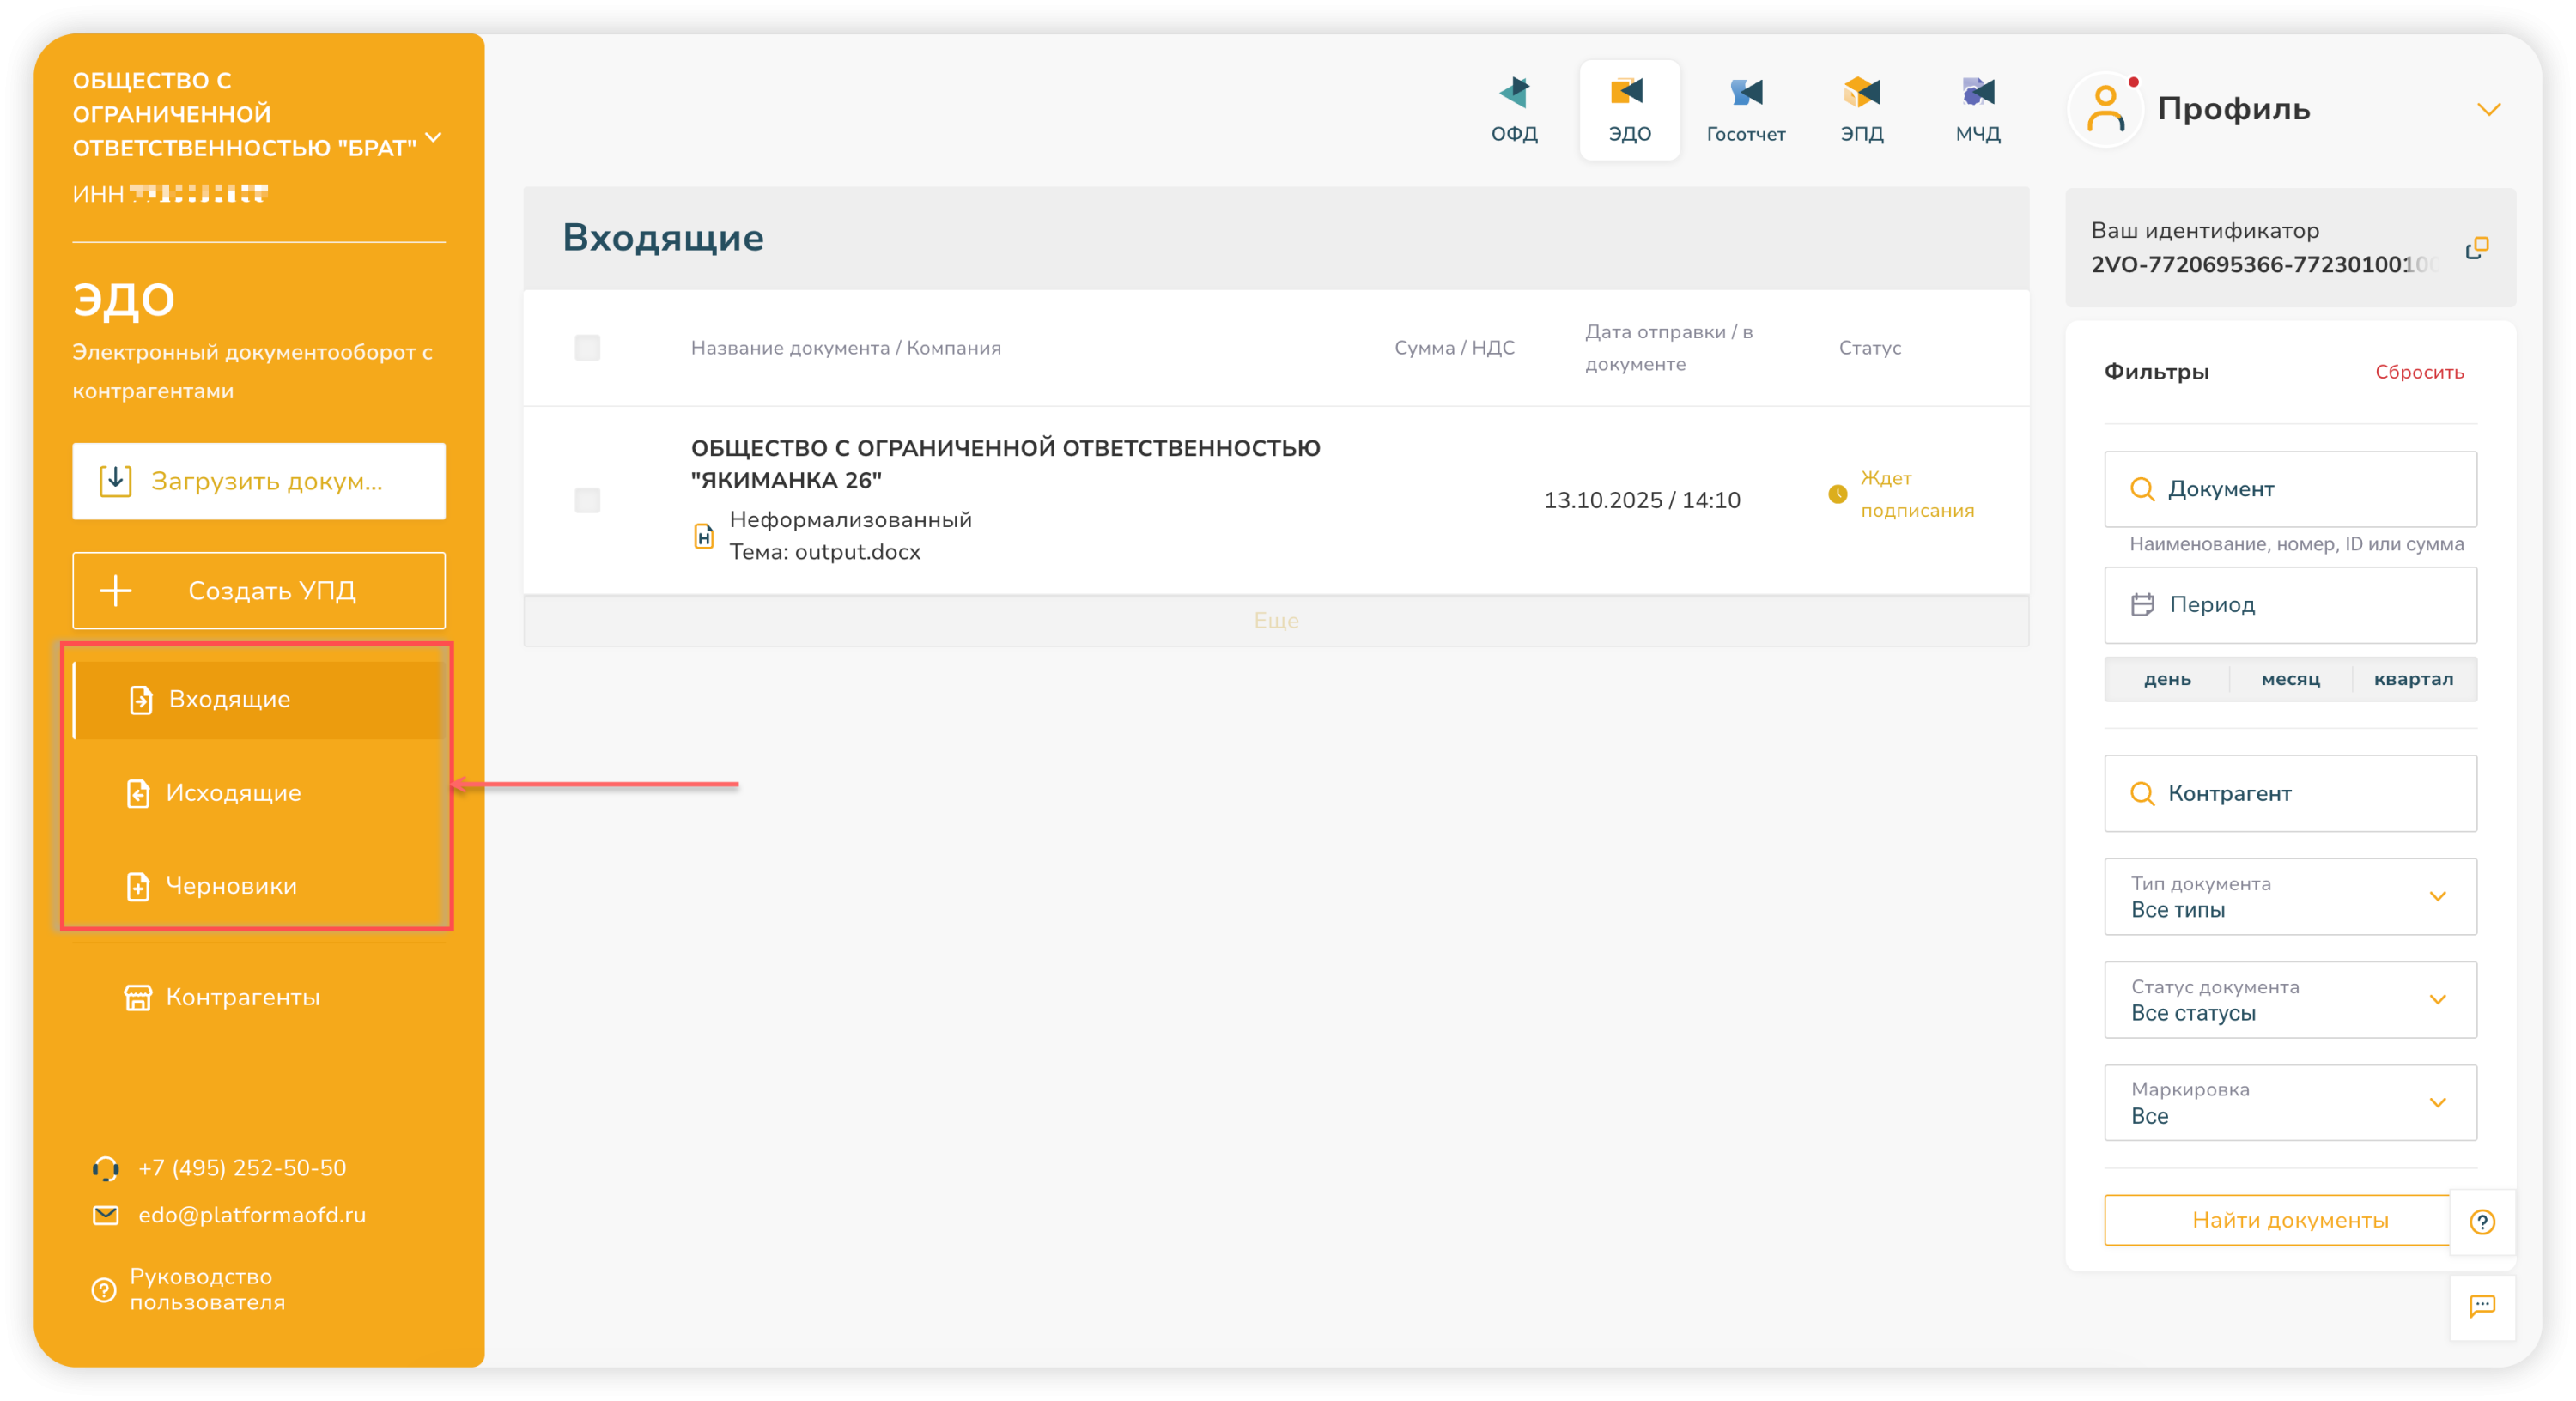Screen dimensions: 2576x1401
Task: Toggle the select-all checkbox in table header
Action: tap(587, 347)
